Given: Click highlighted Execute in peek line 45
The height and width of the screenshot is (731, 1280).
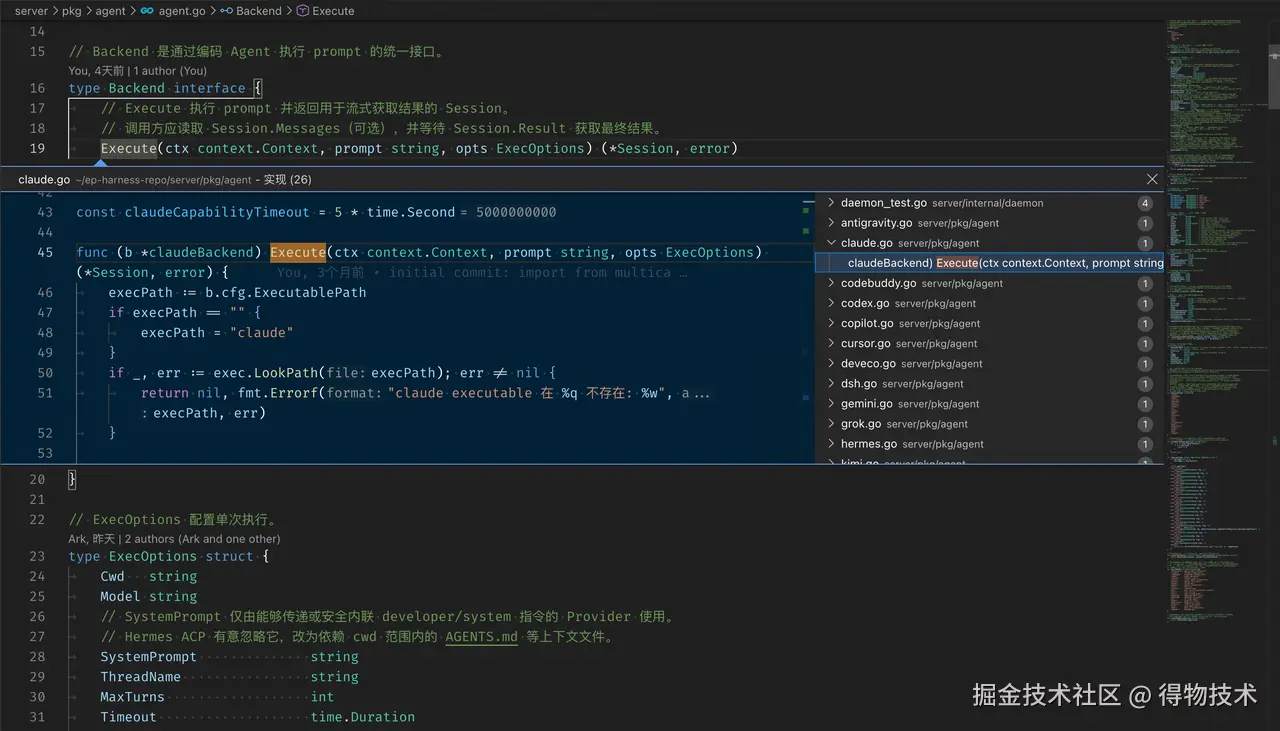Looking at the screenshot, I should [298, 252].
